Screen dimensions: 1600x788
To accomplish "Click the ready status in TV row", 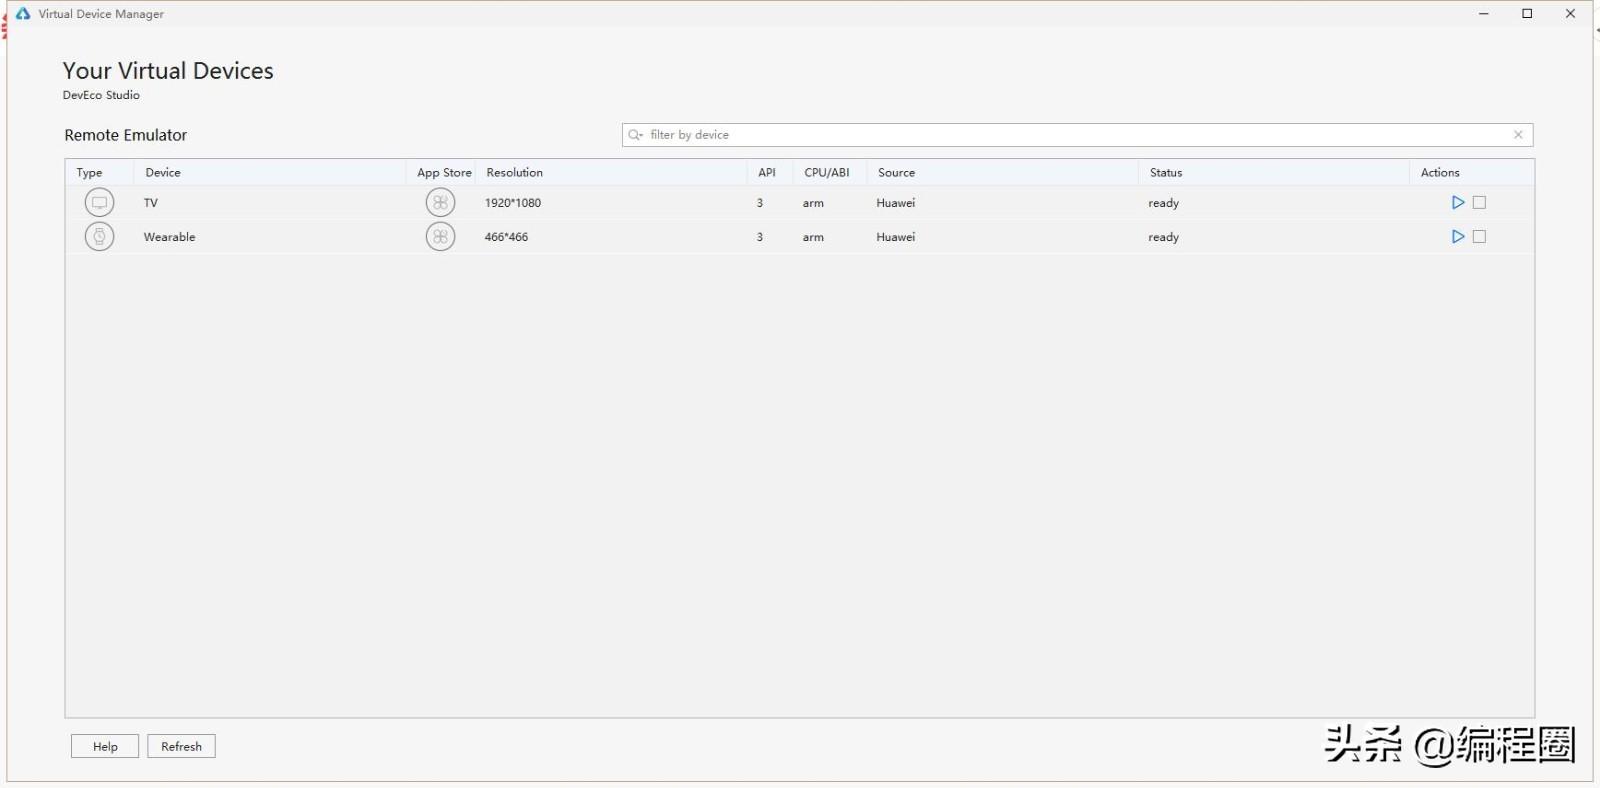I will coord(1163,203).
